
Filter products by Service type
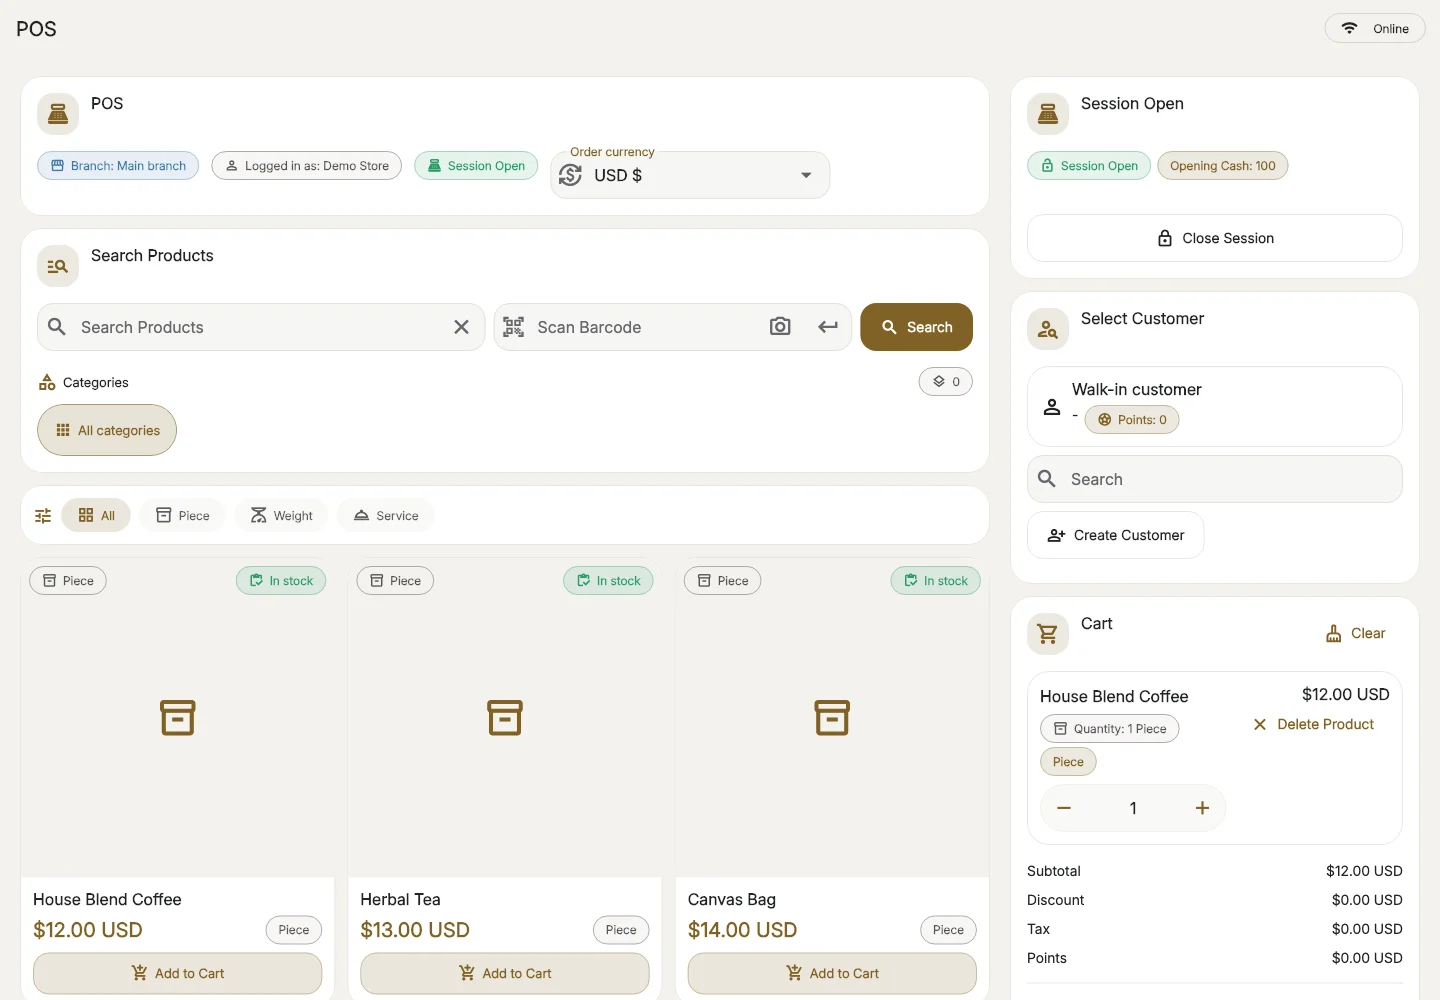[385, 516]
